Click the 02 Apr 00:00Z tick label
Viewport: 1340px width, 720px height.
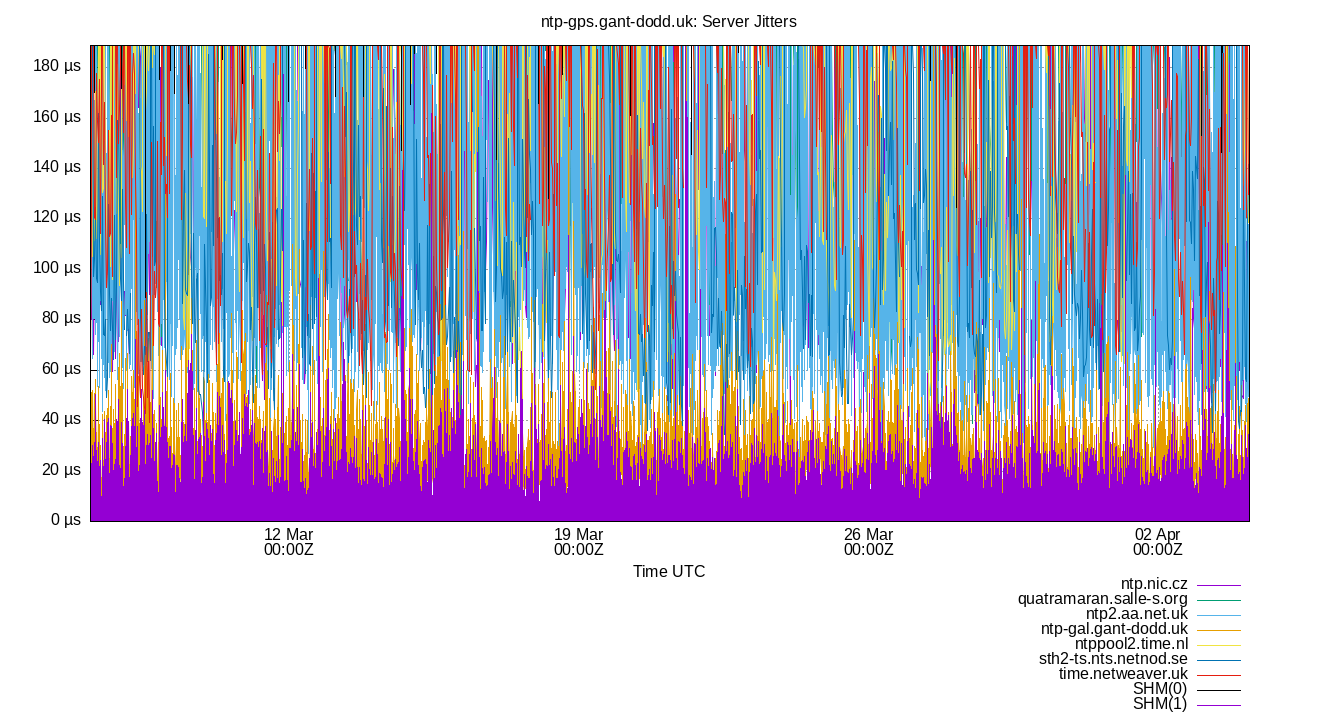pyautogui.click(x=1157, y=541)
